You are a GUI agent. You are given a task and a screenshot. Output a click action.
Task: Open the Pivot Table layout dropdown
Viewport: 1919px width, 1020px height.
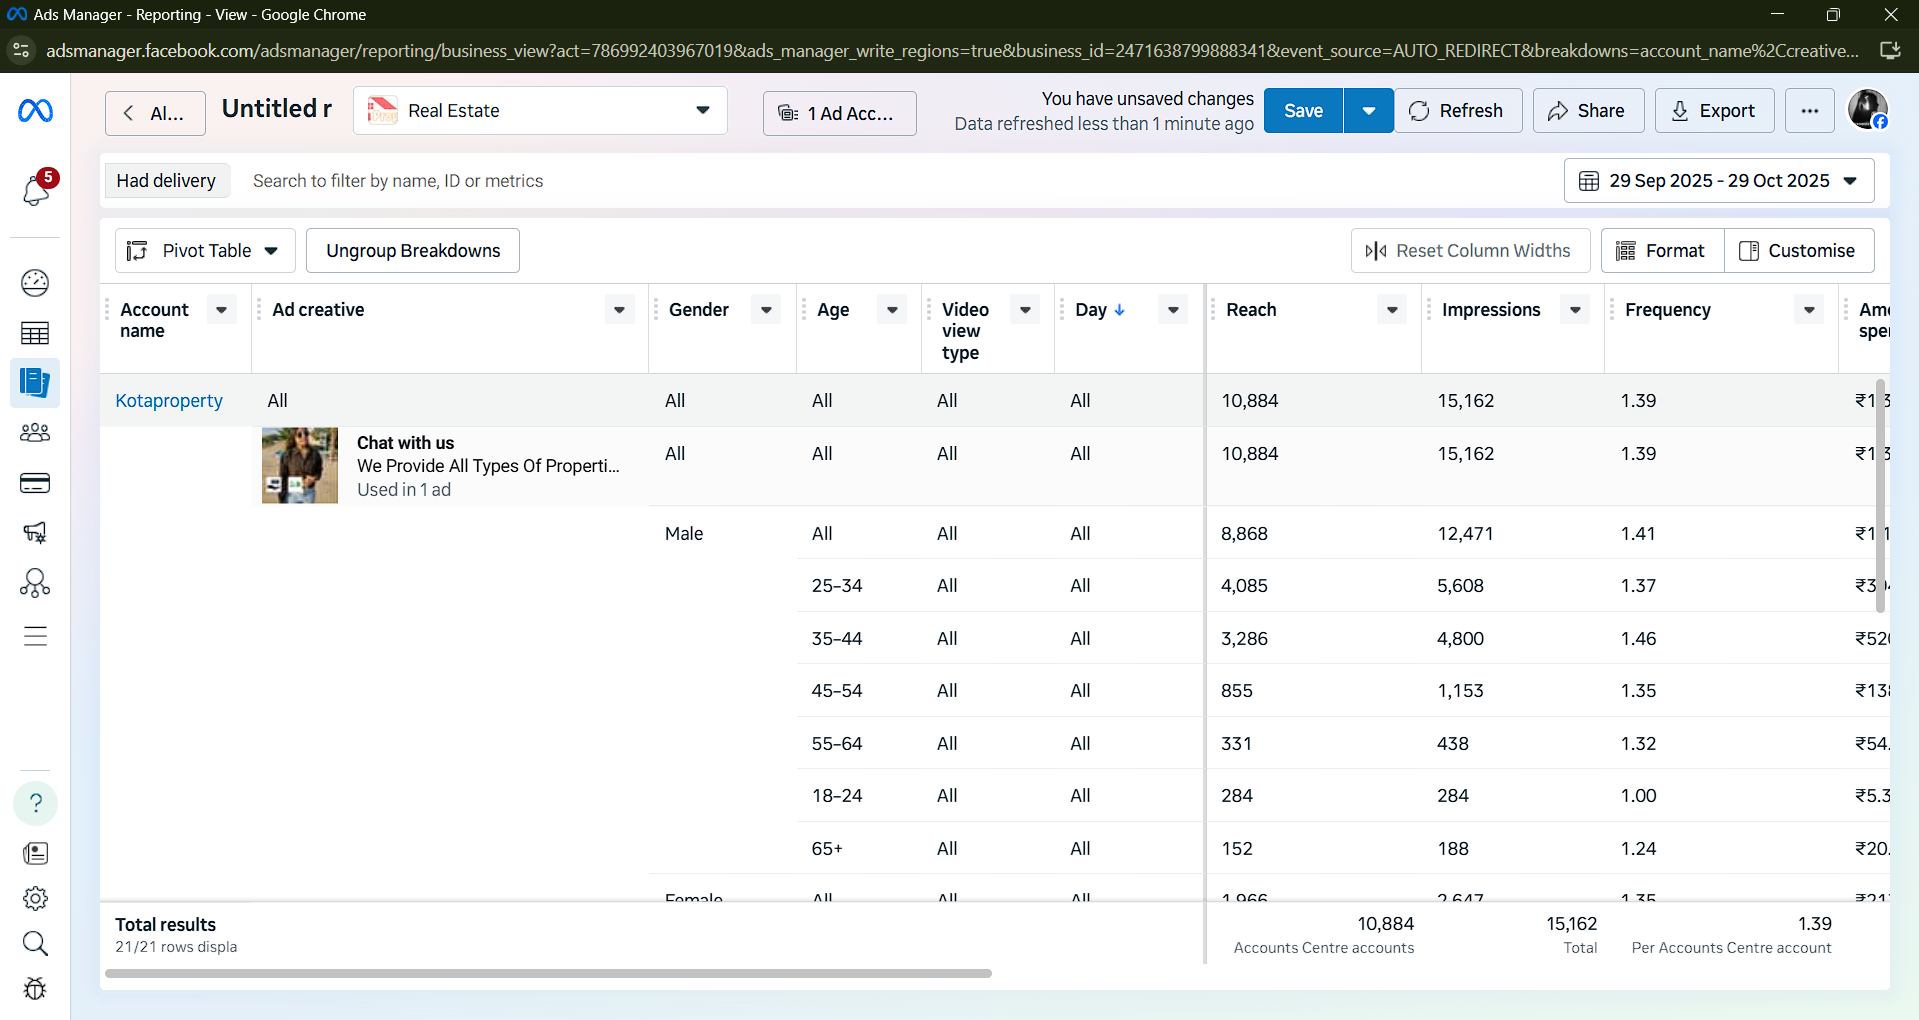(205, 251)
